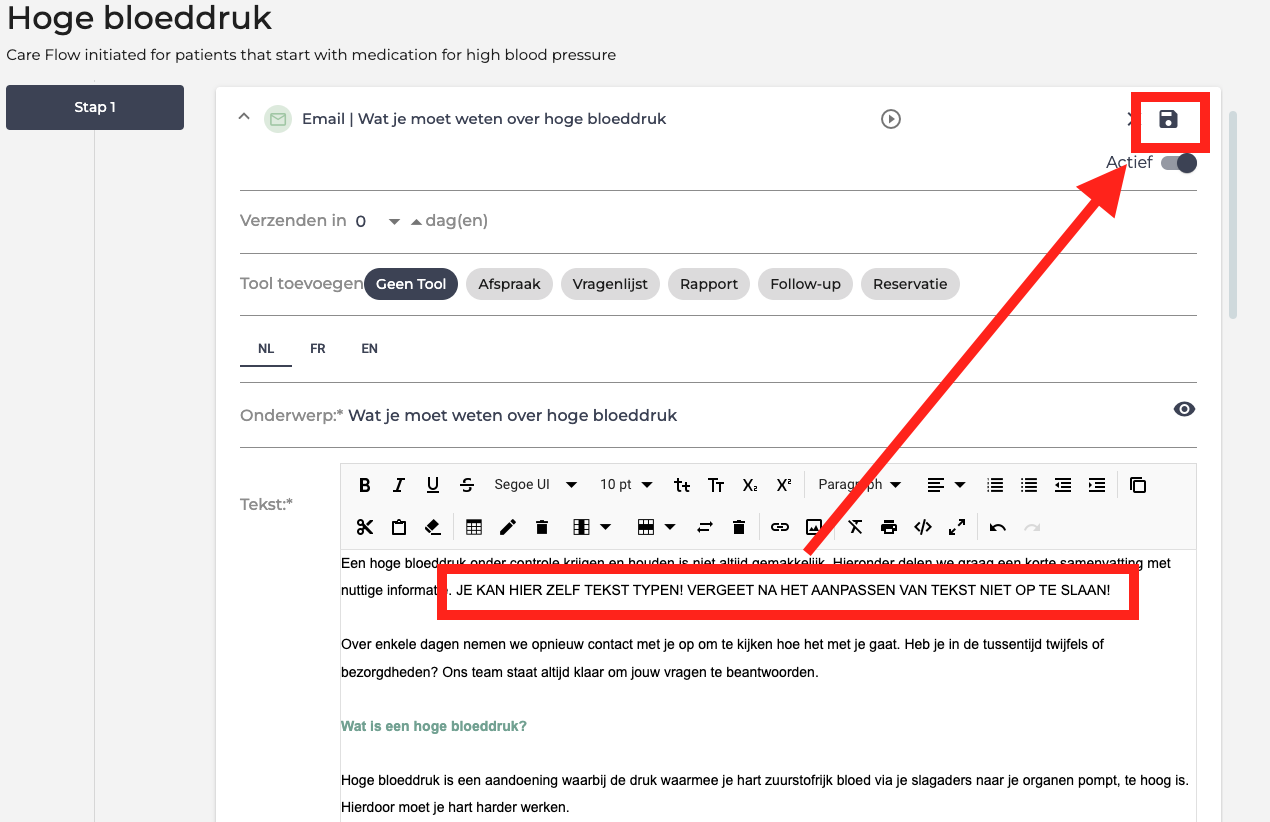Toggle bold formatting in the editor

pyautogui.click(x=365, y=485)
